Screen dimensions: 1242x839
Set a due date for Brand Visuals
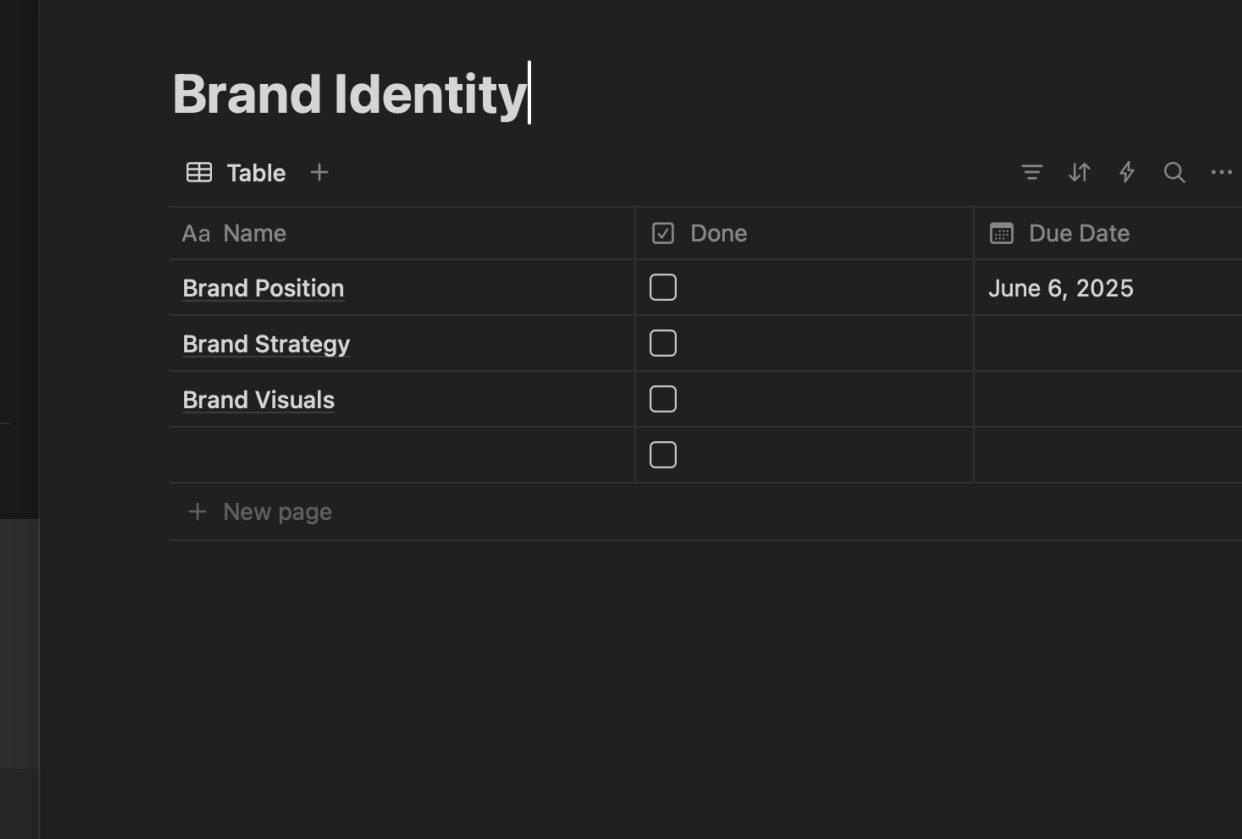tap(1108, 400)
